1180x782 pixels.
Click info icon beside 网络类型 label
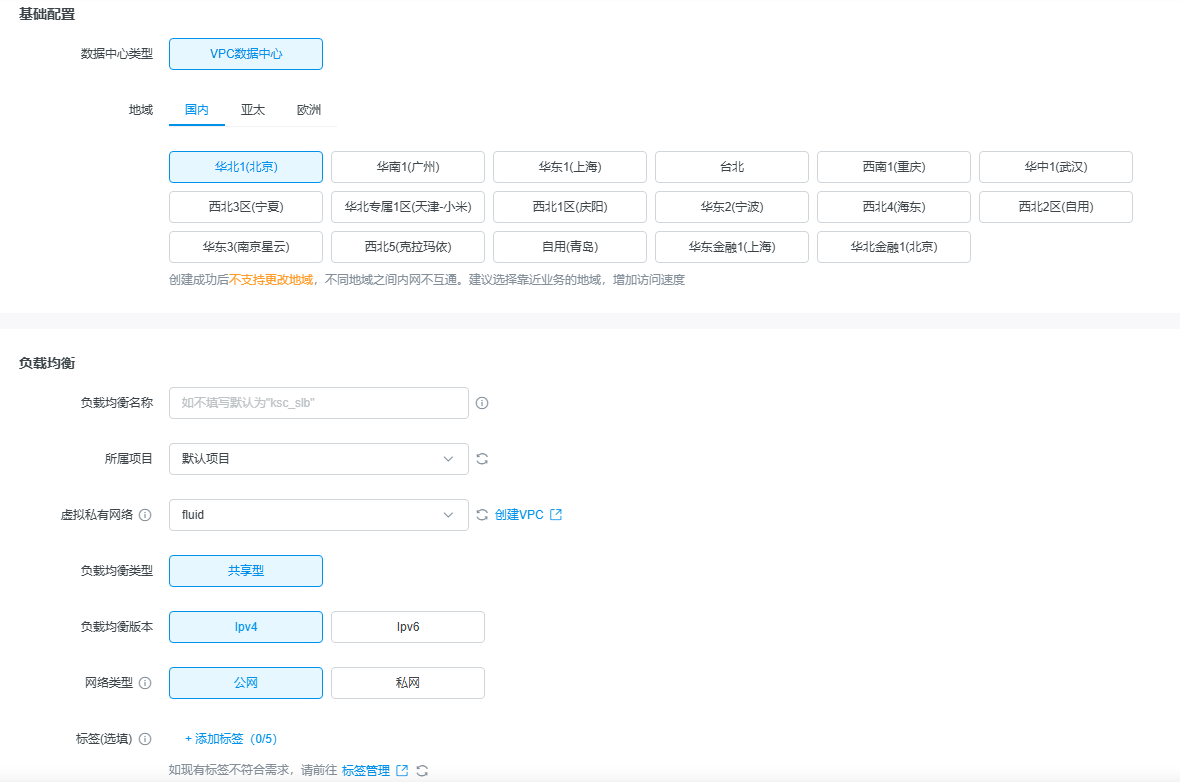(x=145, y=683)
